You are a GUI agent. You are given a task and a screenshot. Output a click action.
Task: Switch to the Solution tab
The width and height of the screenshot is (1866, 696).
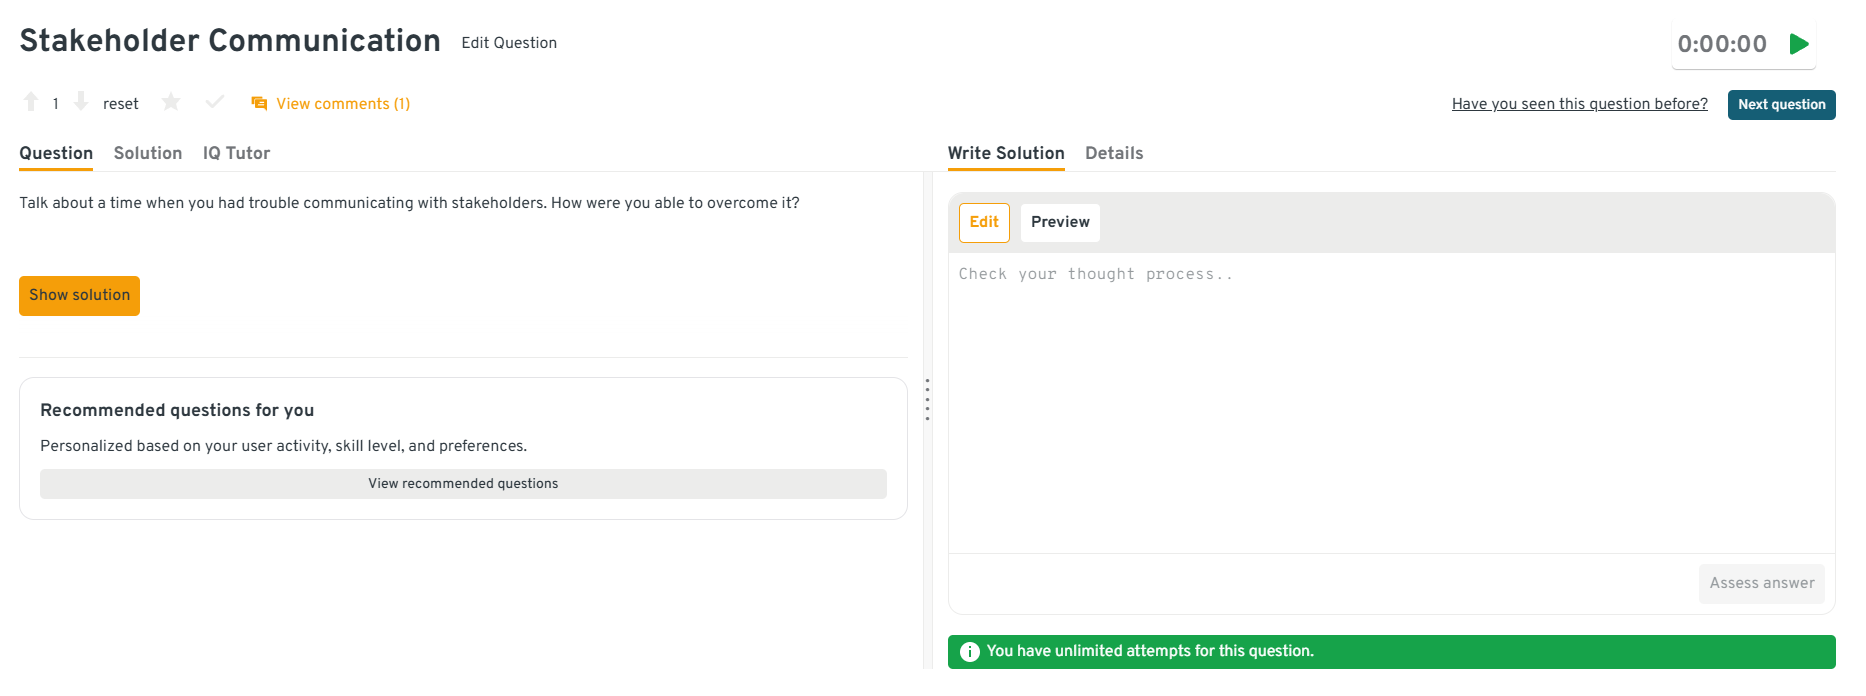[x=148, y=153]
